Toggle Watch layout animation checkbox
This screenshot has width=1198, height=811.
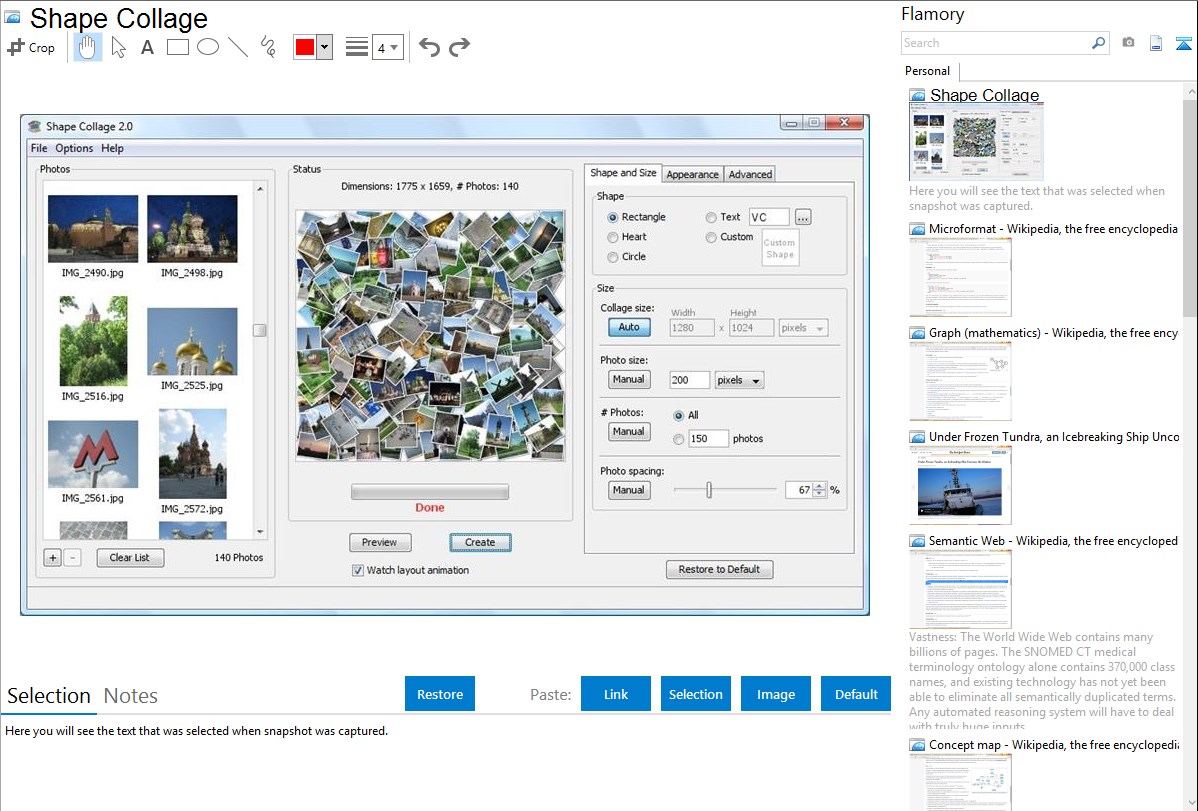pyautogui.click(x=358, y=570)
